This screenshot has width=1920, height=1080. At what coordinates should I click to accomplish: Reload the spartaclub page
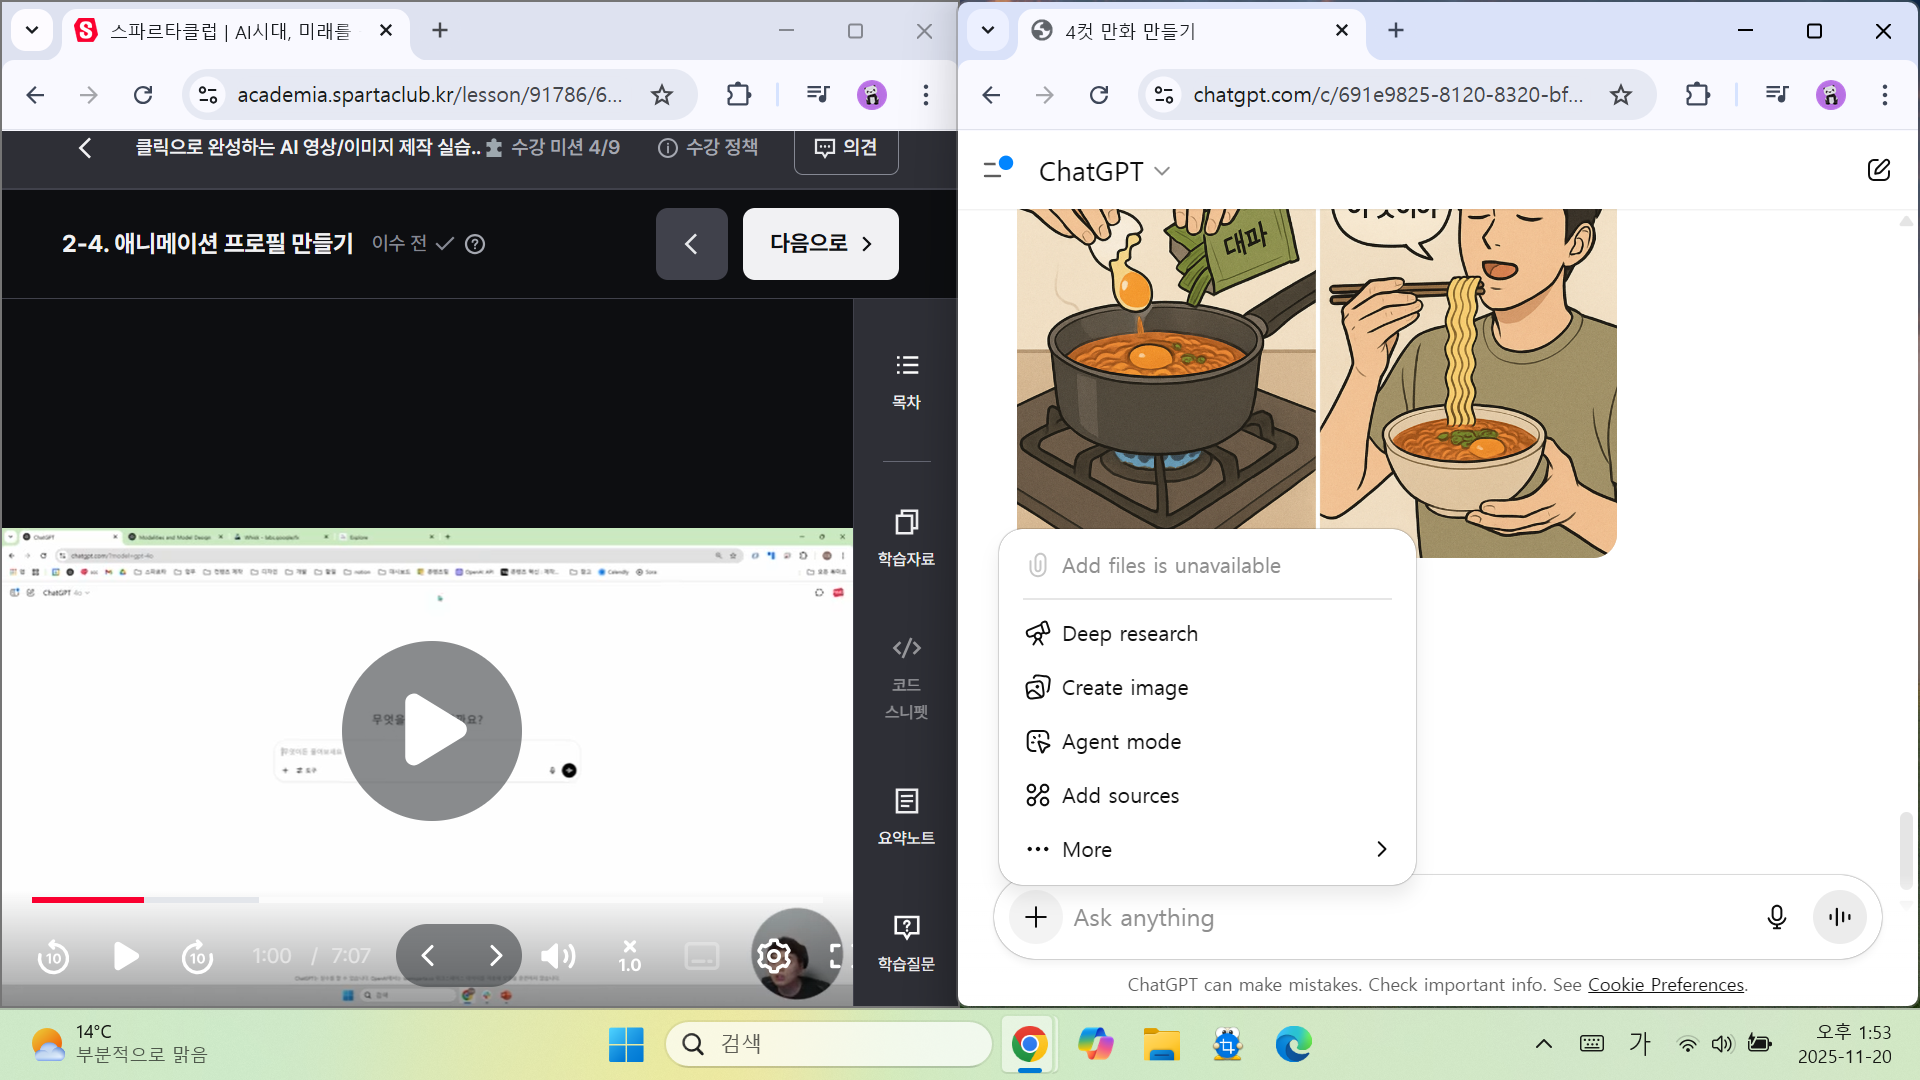click(x=143, y=95)
